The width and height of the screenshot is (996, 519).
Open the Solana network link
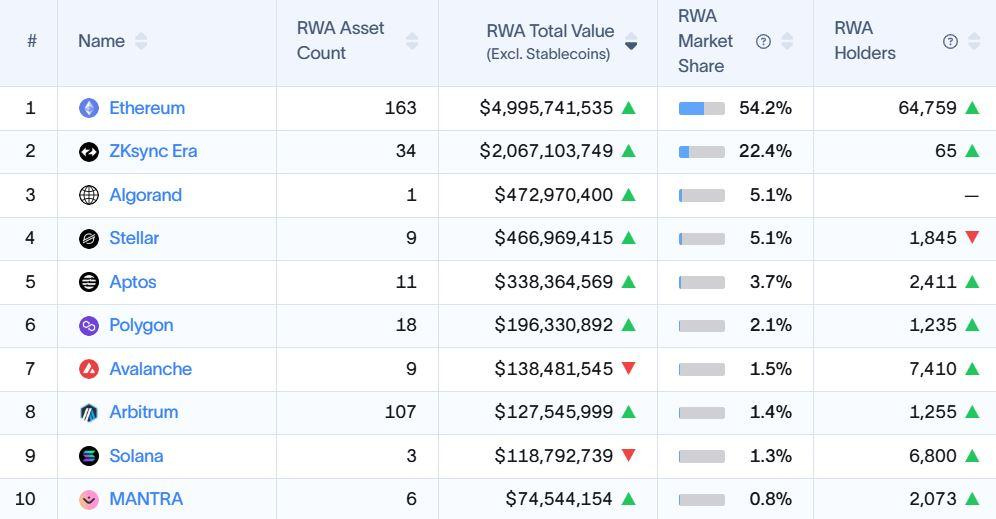click(x=136, y=456)
